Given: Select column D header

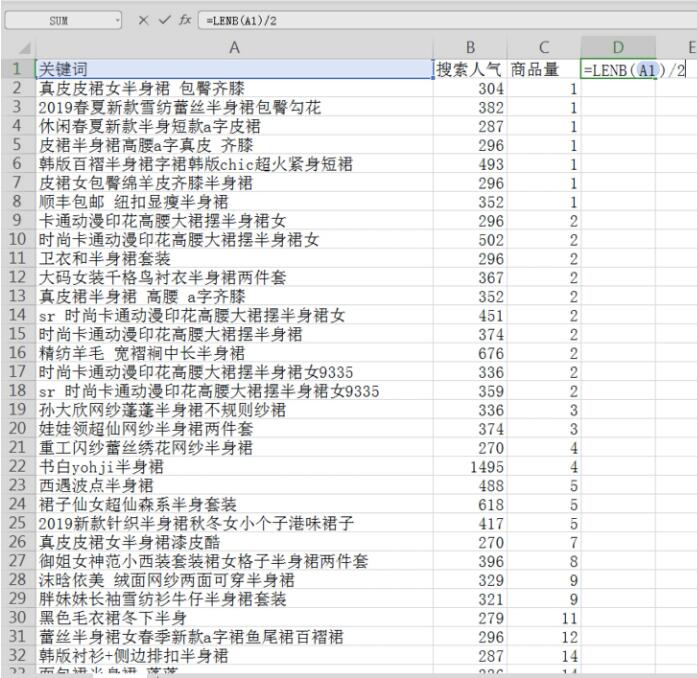Looking at the screenshot, I should tap(618, 48).
